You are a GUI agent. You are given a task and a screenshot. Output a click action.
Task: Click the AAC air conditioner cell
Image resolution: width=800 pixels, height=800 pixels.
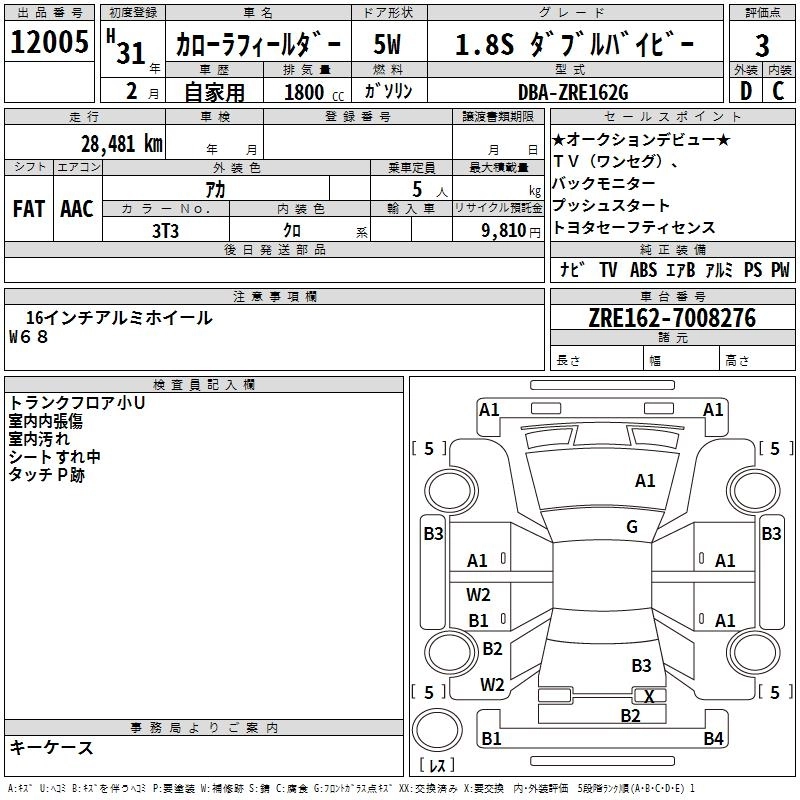[x=76, y=208]
